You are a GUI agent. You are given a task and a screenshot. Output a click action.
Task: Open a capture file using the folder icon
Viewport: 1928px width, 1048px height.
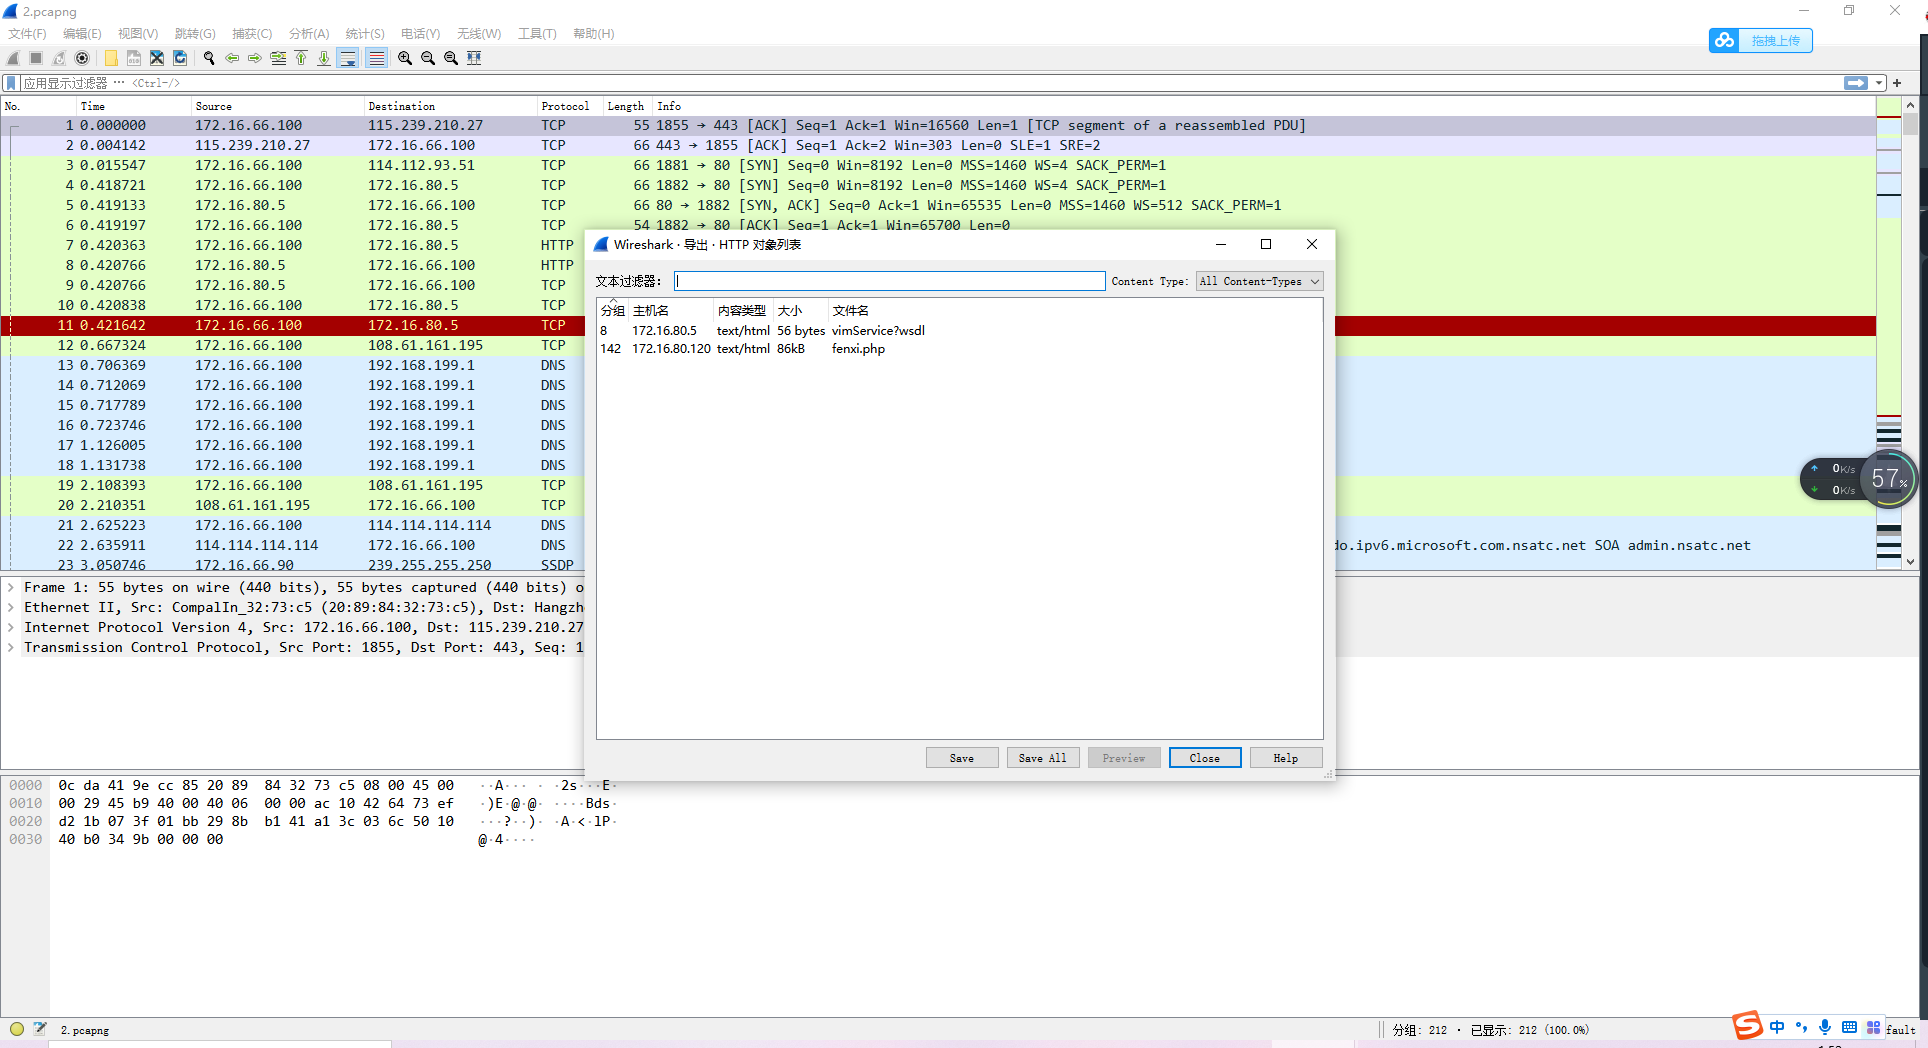(110, 57)
